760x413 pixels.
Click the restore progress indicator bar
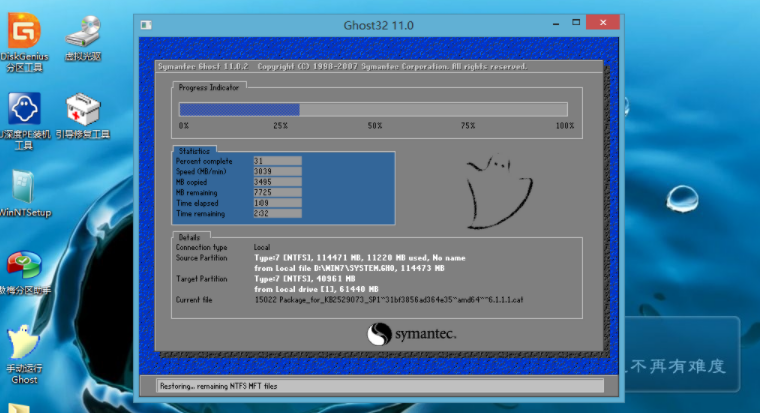point(372,110)
